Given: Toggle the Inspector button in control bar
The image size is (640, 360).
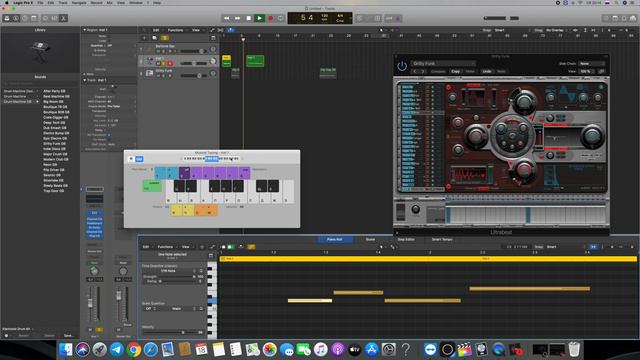Looking at the screenshot, I should [x=16, y=18].
